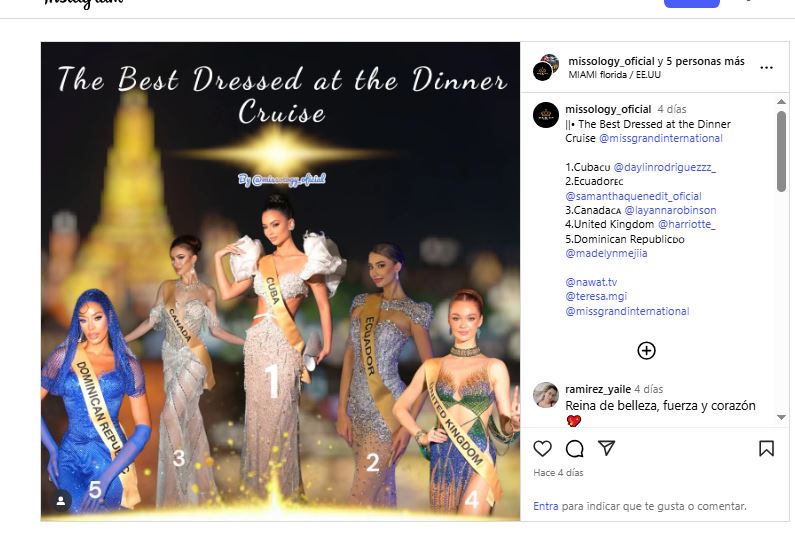Save the post with the bookmark icon
Image resolution: width=795 pixels, height=546 pixels.
coord(766,449)
